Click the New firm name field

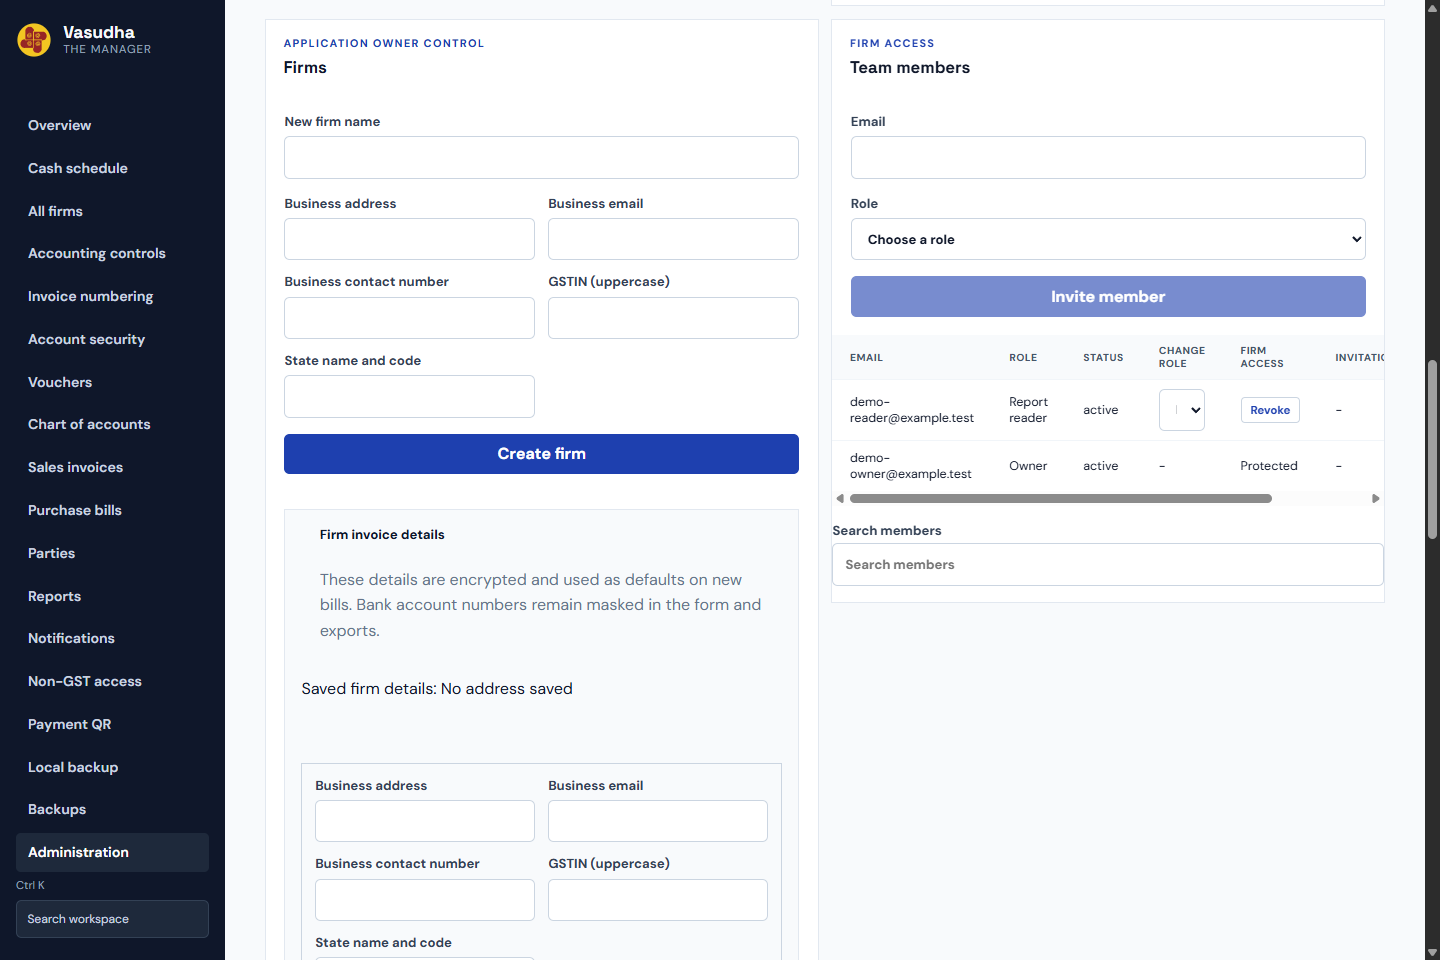coord(541,157)
